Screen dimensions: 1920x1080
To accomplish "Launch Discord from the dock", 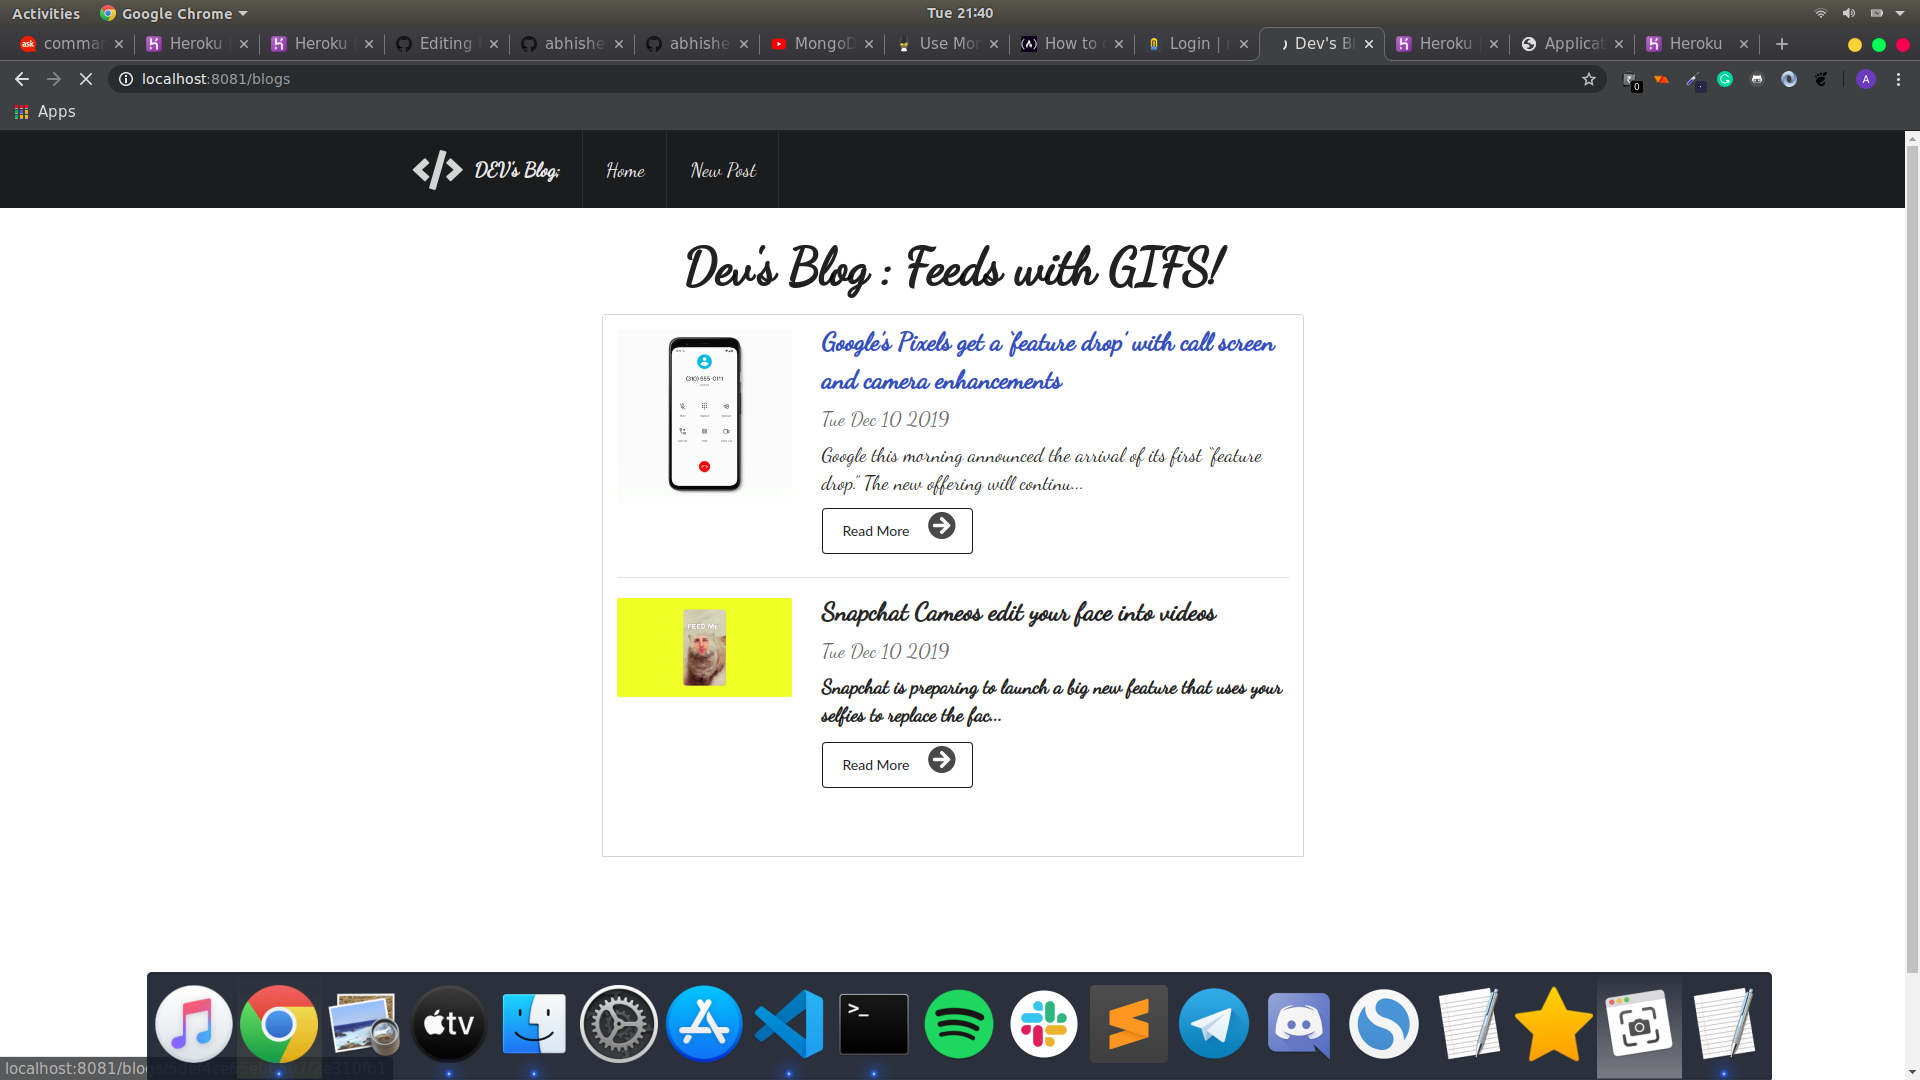I will [x=1298, y=1023].
